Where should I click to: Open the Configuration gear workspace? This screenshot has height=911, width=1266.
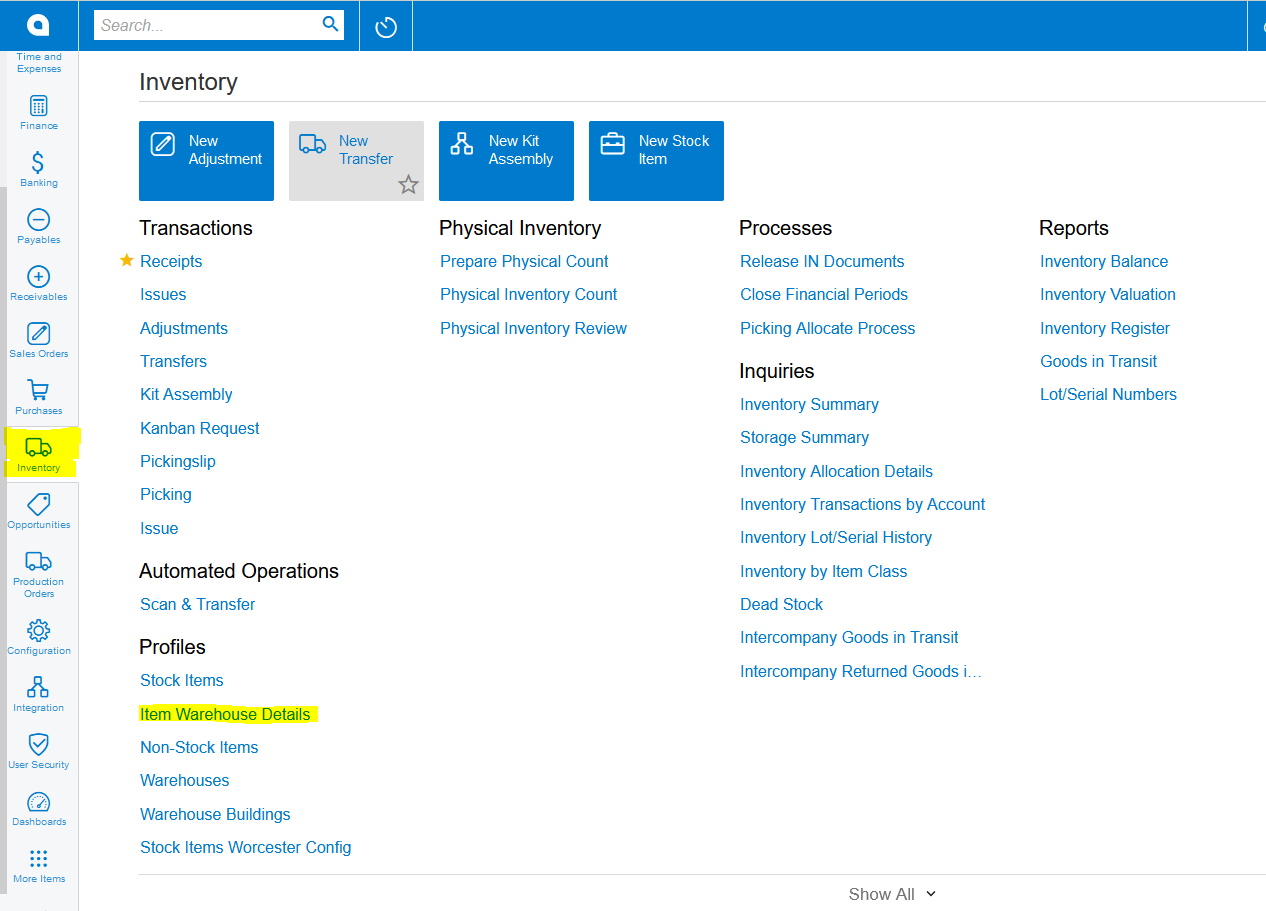pyautogui.click(x=39, y=638)
